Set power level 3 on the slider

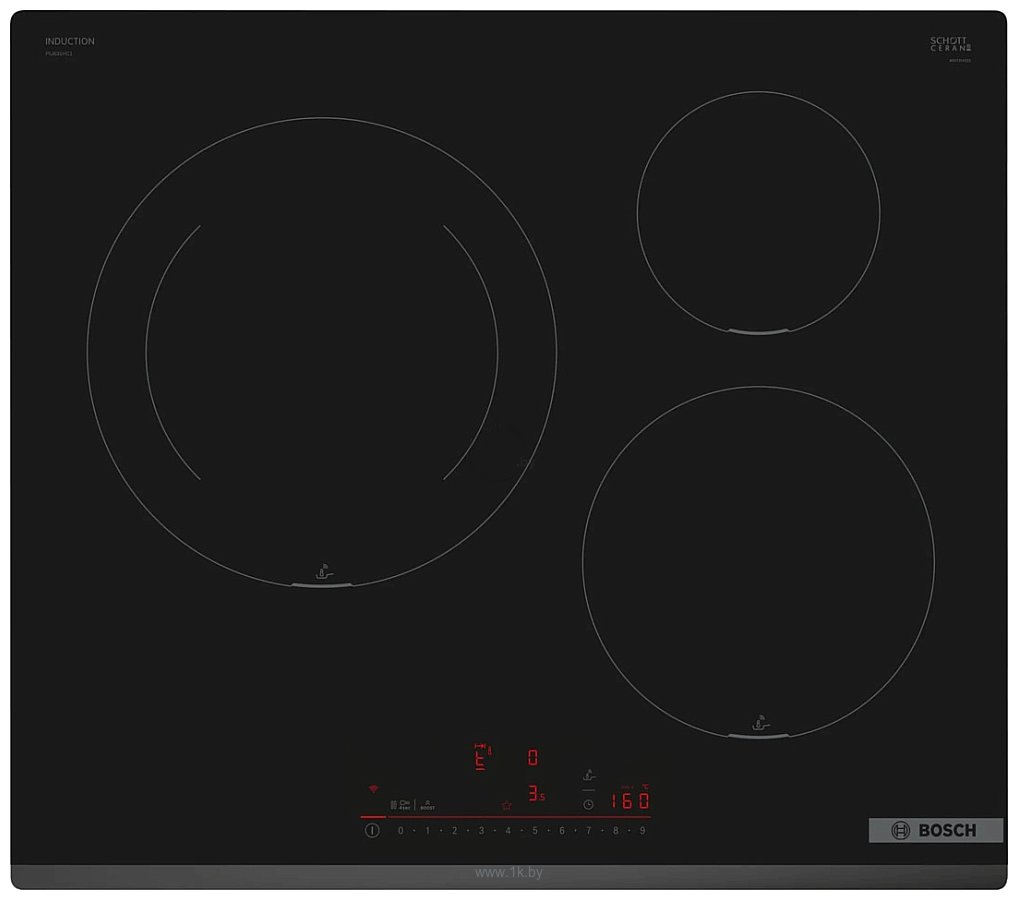pyautogui.click(x=481, y=831)
